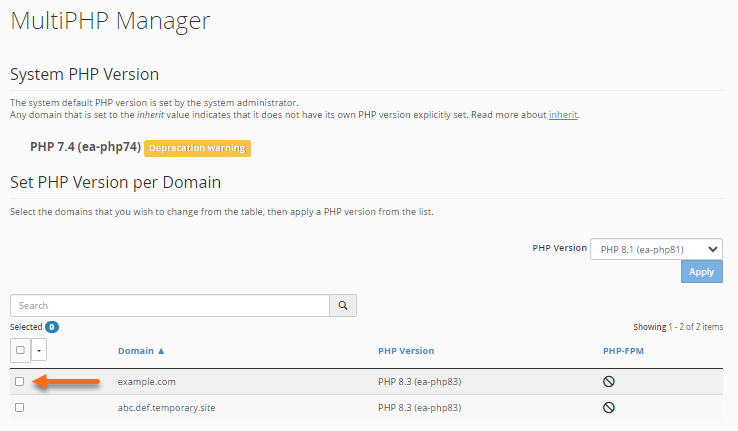Image resolution: width=738 pixels, height=431 pixels.
Task: Click the Domain ascending sort arrow
Action: 161,351
